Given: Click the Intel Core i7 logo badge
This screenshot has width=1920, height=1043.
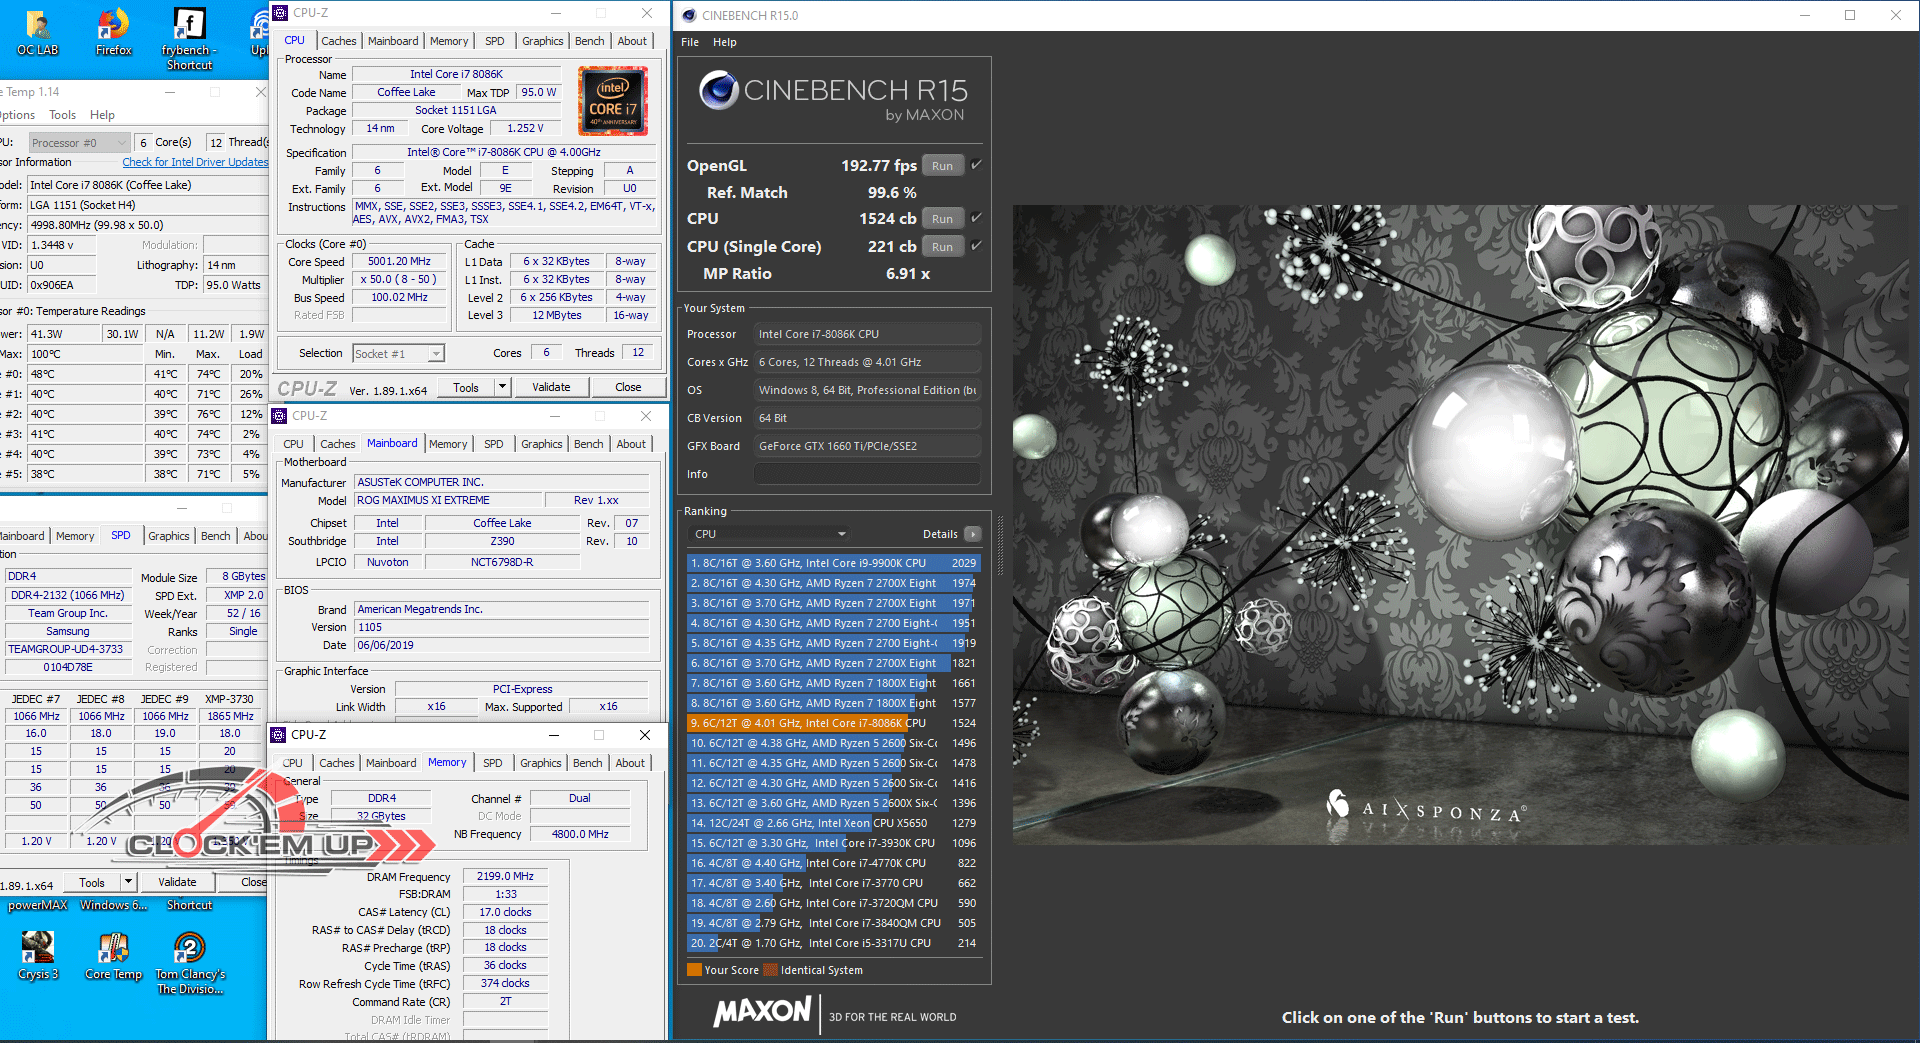Looking at the screenshot, I should coord(613,102).
